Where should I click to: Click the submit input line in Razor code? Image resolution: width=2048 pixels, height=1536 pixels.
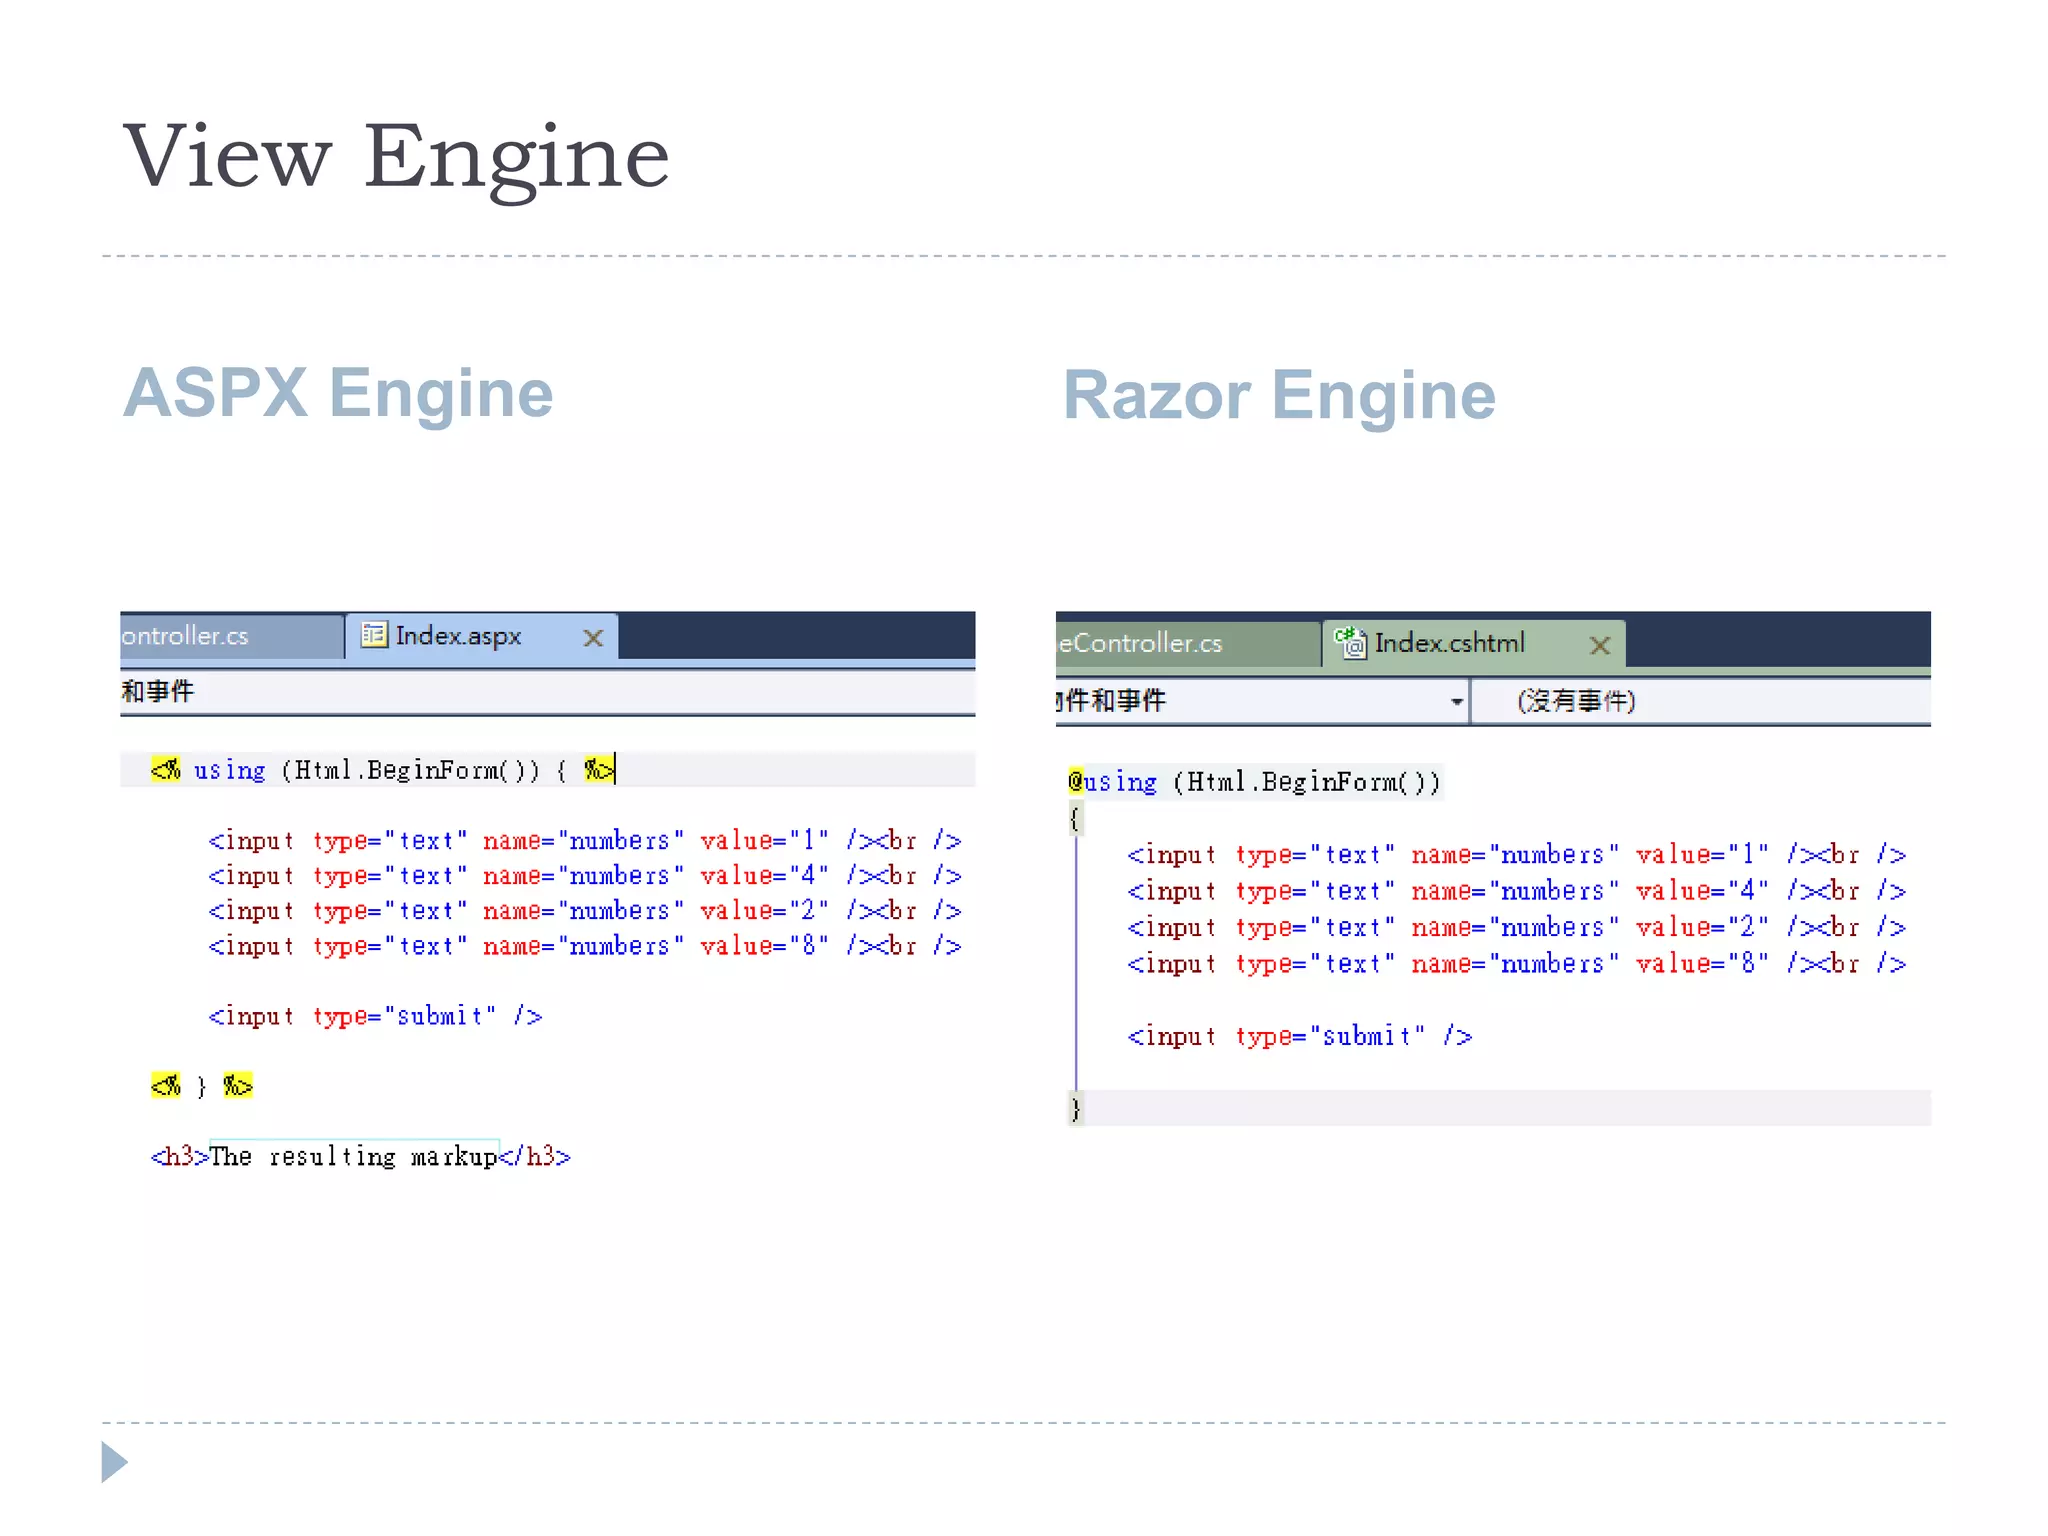1298,1036
